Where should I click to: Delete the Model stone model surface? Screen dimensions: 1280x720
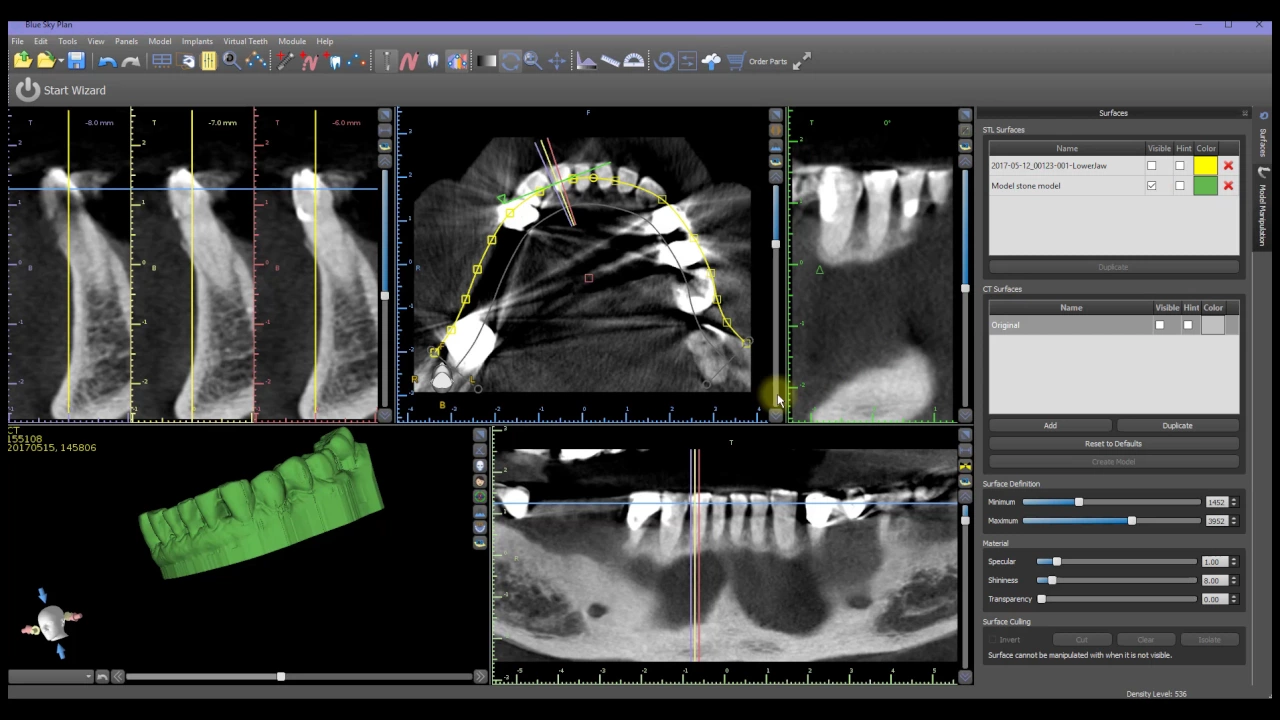pyautogui.click(x=1228, y=186)
